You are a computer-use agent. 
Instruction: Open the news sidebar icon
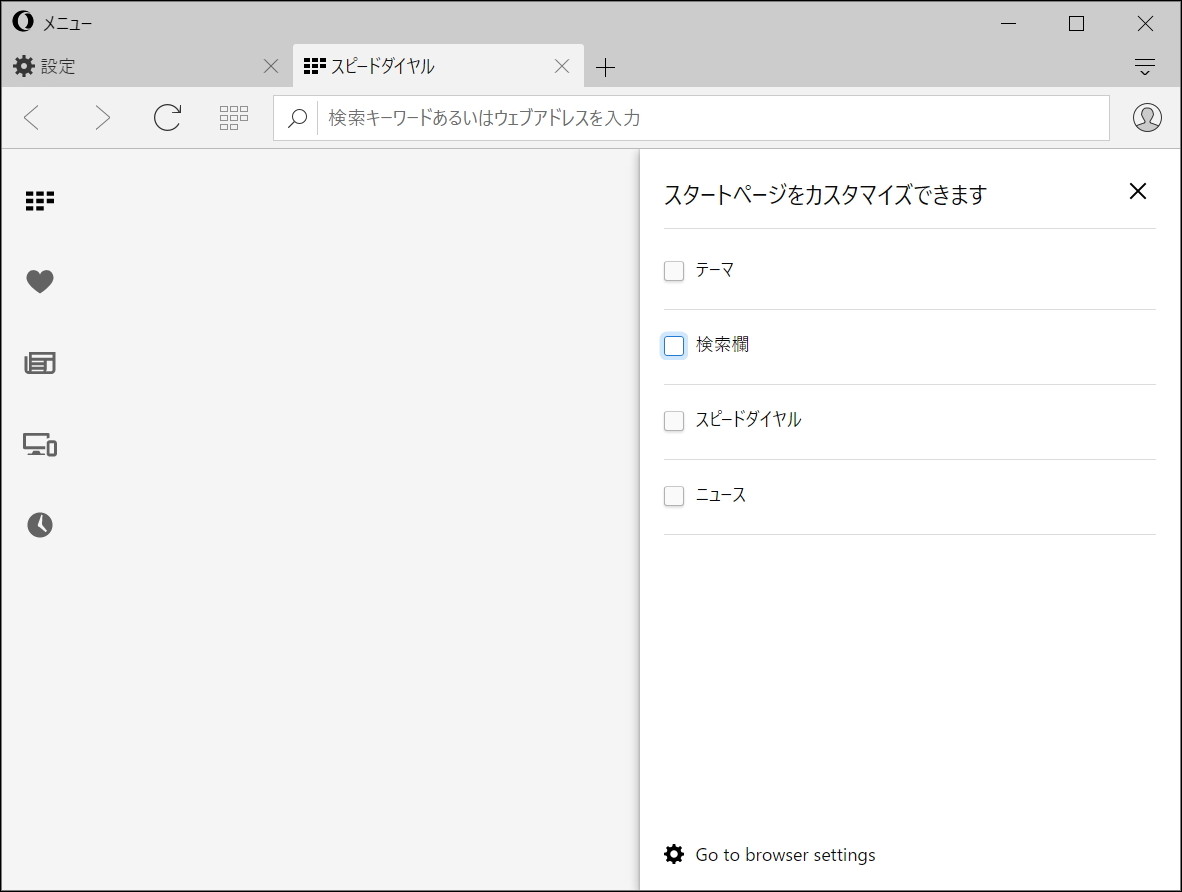(x=39, y=362)
